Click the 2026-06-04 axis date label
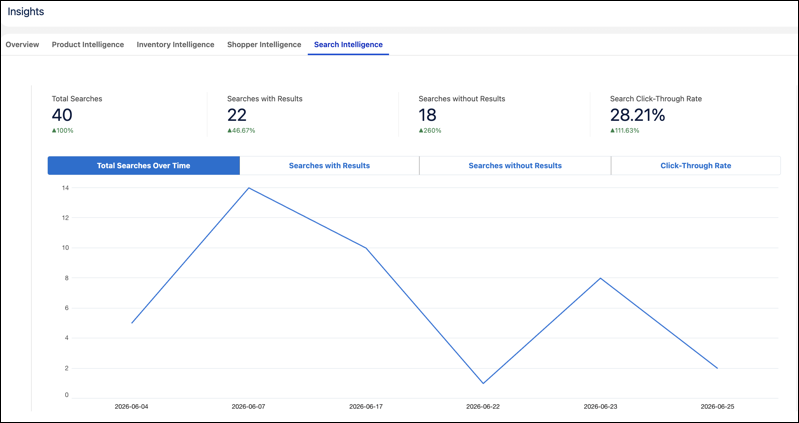Screen dimensions: 799x423 tap(131, 407)
